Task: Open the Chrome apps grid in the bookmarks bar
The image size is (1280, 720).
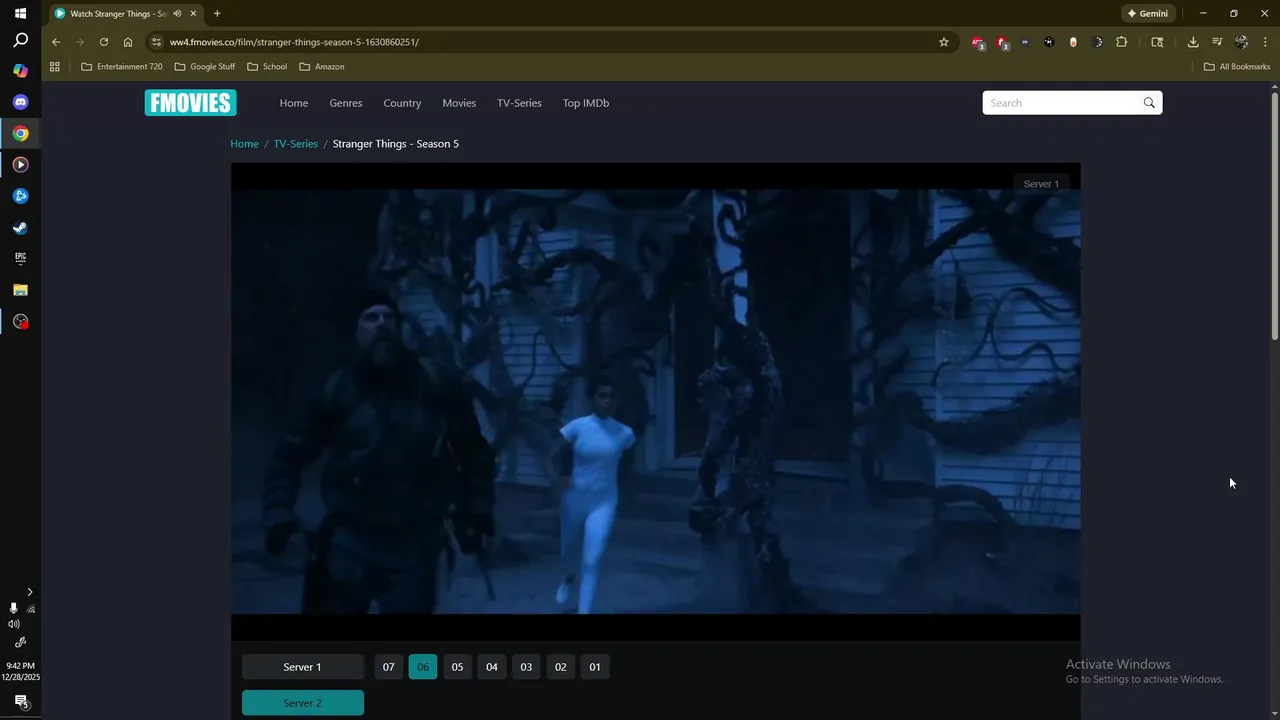Action: [x=55, y=67]
